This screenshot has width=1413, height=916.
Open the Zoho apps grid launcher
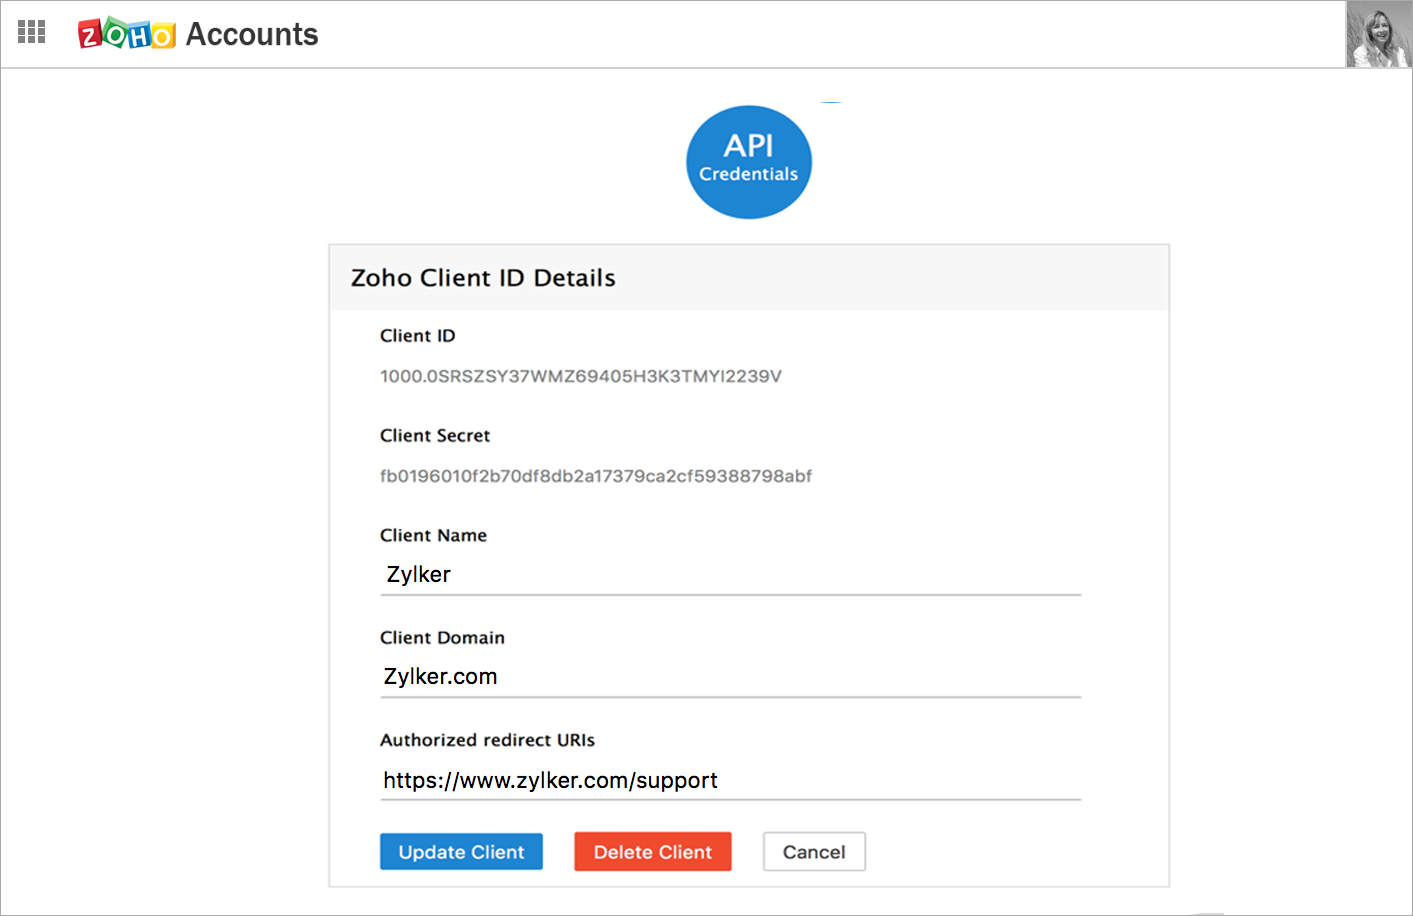[31, 31]
